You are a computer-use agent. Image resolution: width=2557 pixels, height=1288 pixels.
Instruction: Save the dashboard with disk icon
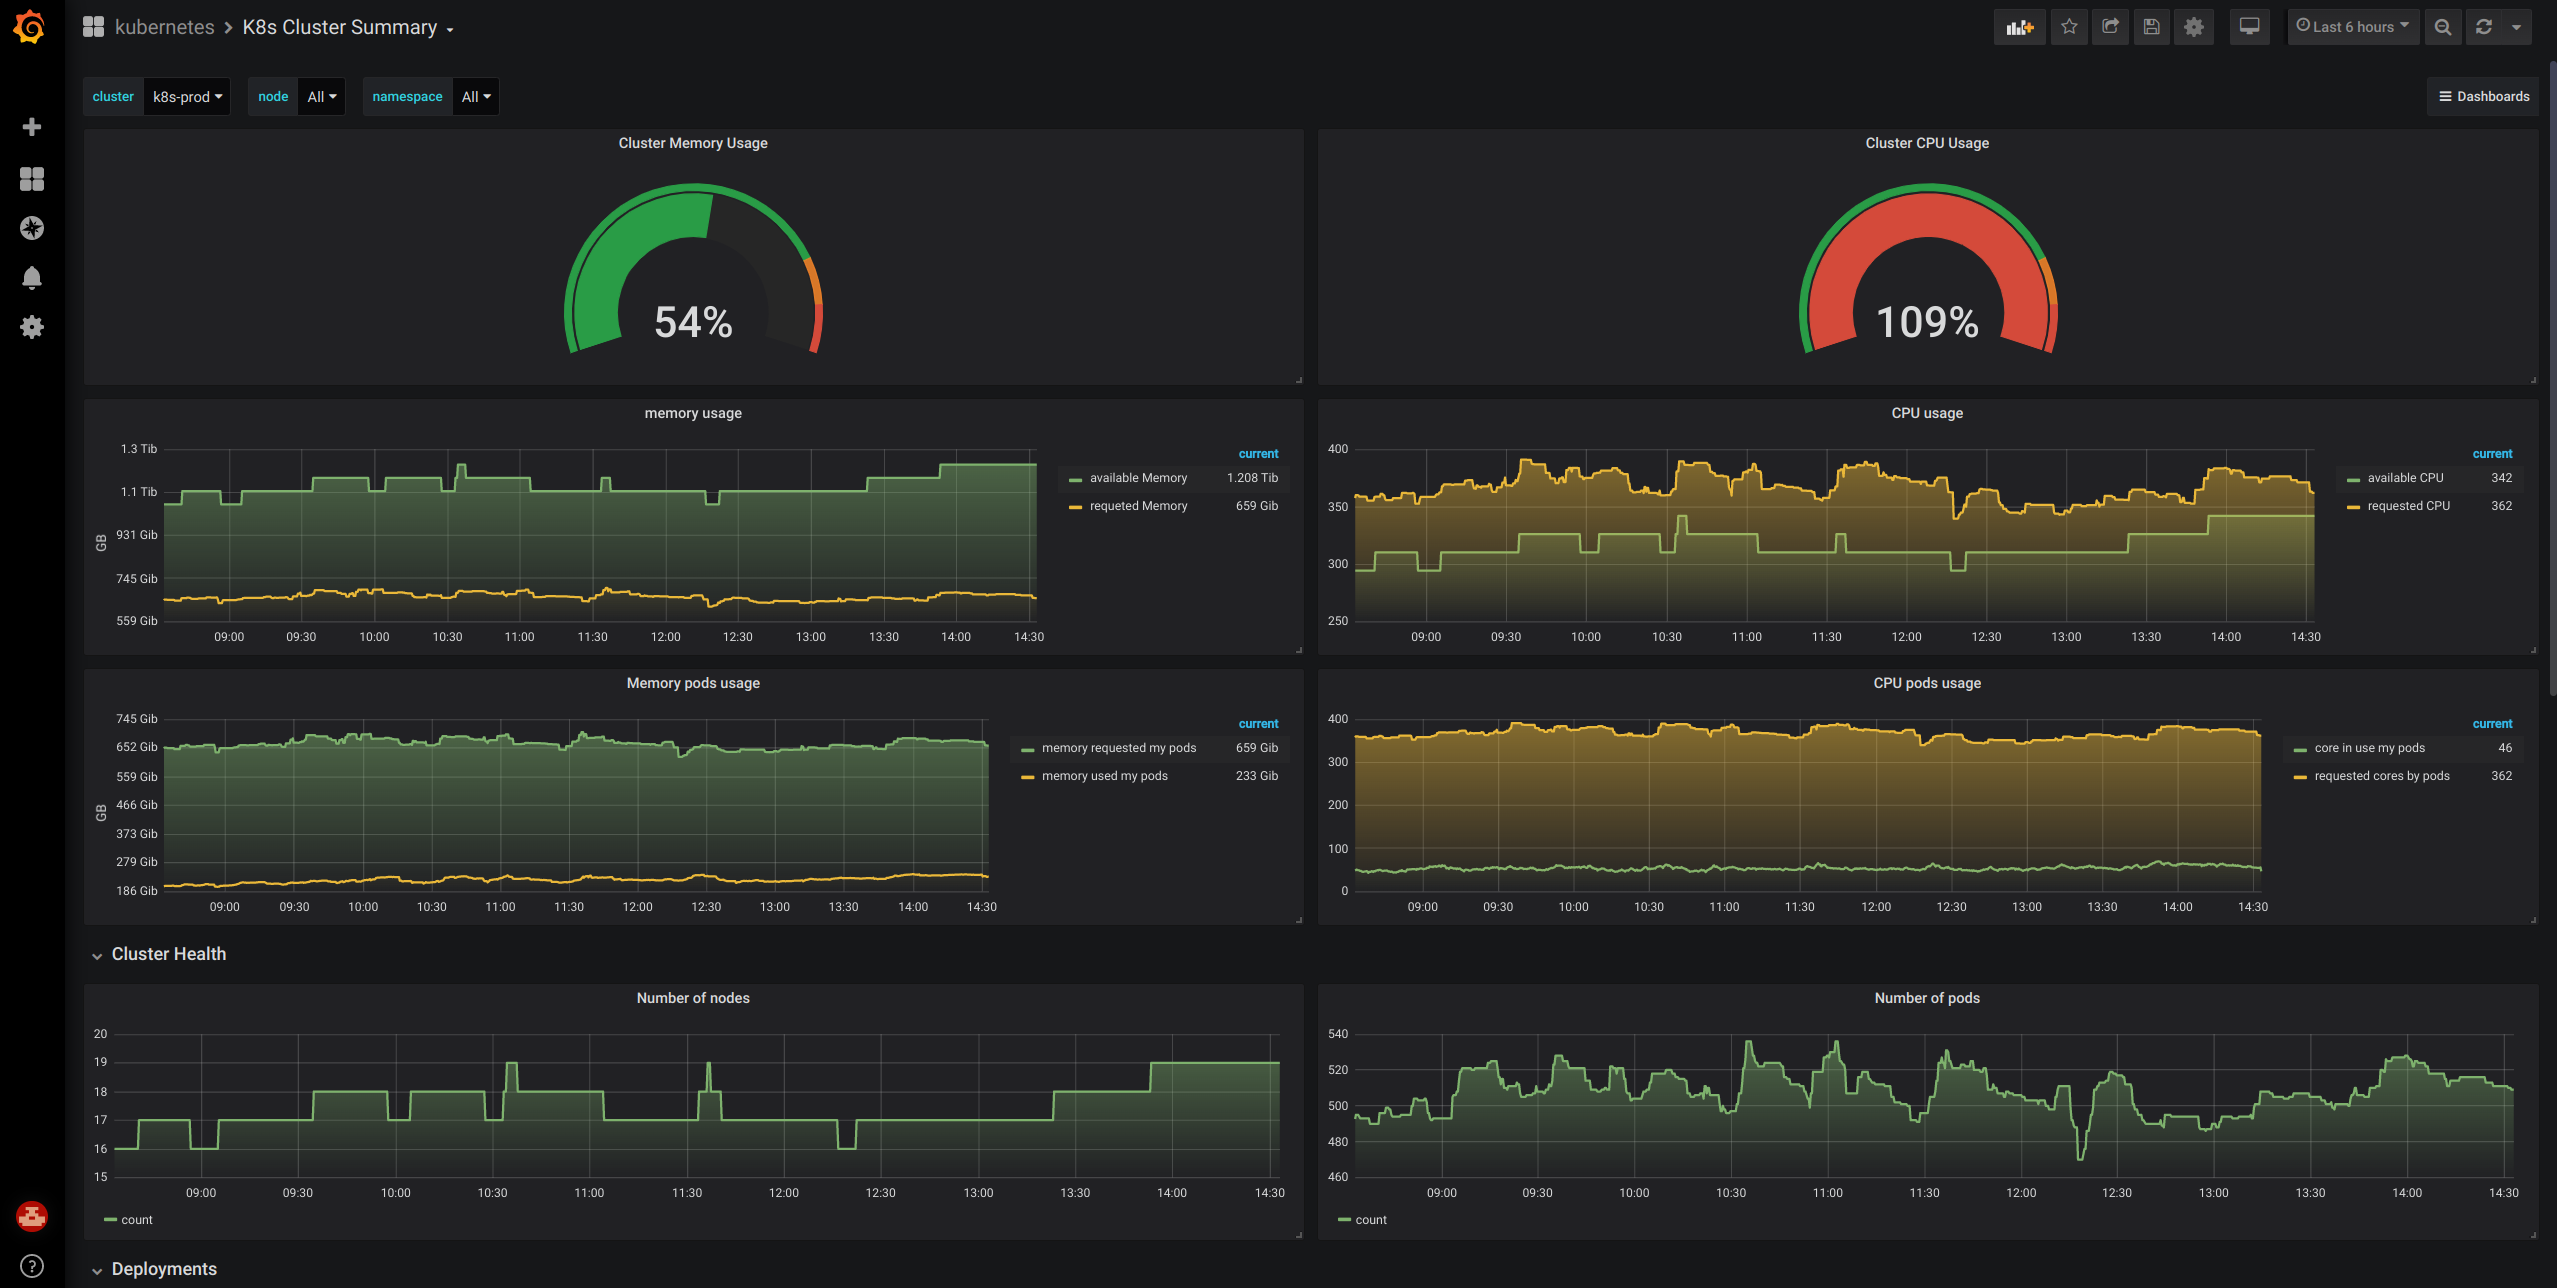pos(2151,27)
